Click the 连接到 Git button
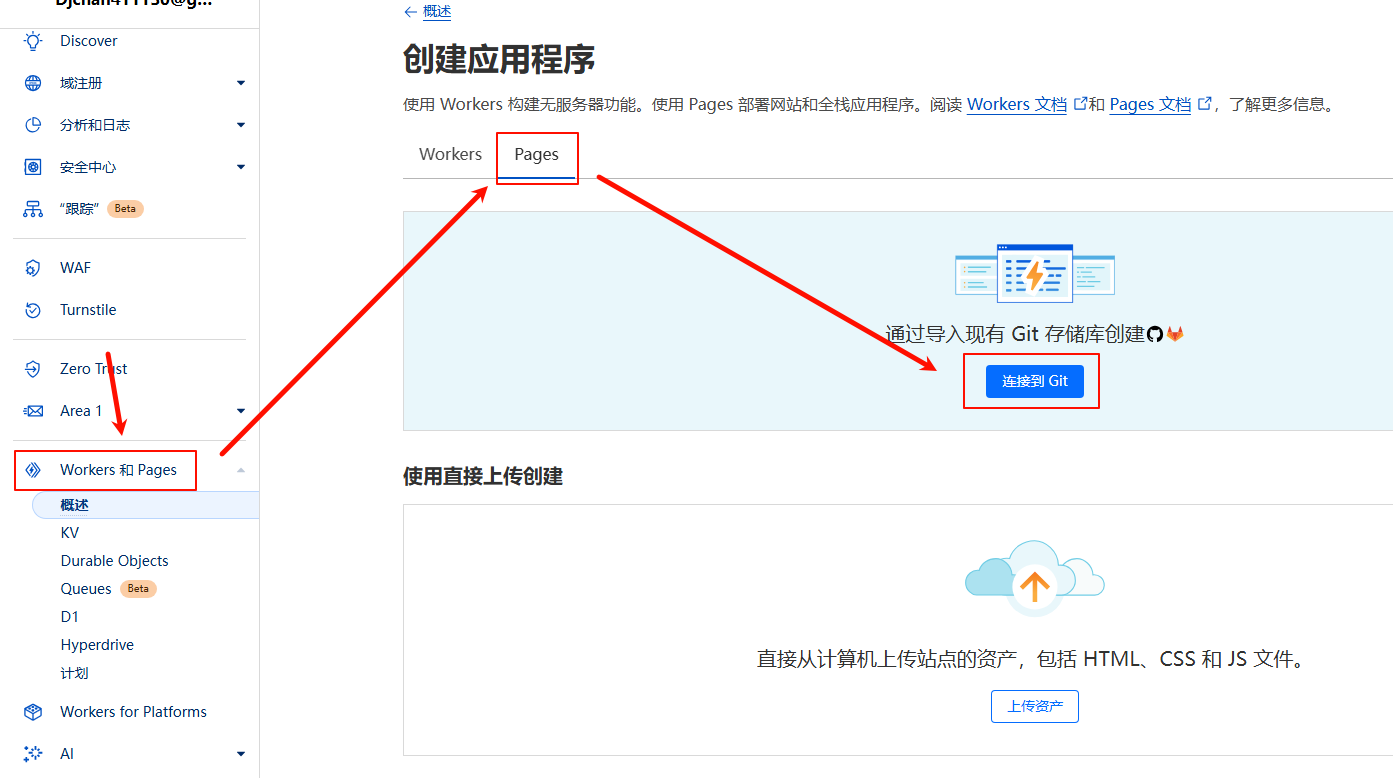The image size is (1393, 778). pos(1034,381)
